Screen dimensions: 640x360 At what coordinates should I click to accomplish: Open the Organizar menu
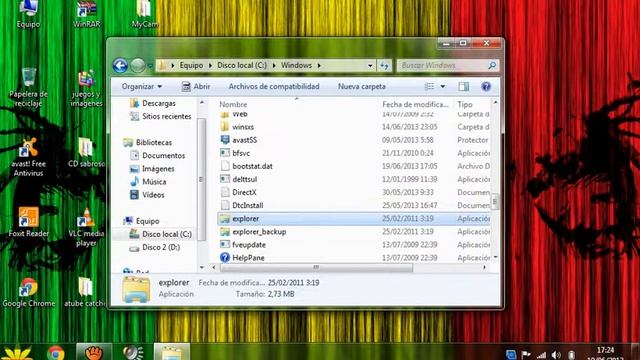pos(142,87)
